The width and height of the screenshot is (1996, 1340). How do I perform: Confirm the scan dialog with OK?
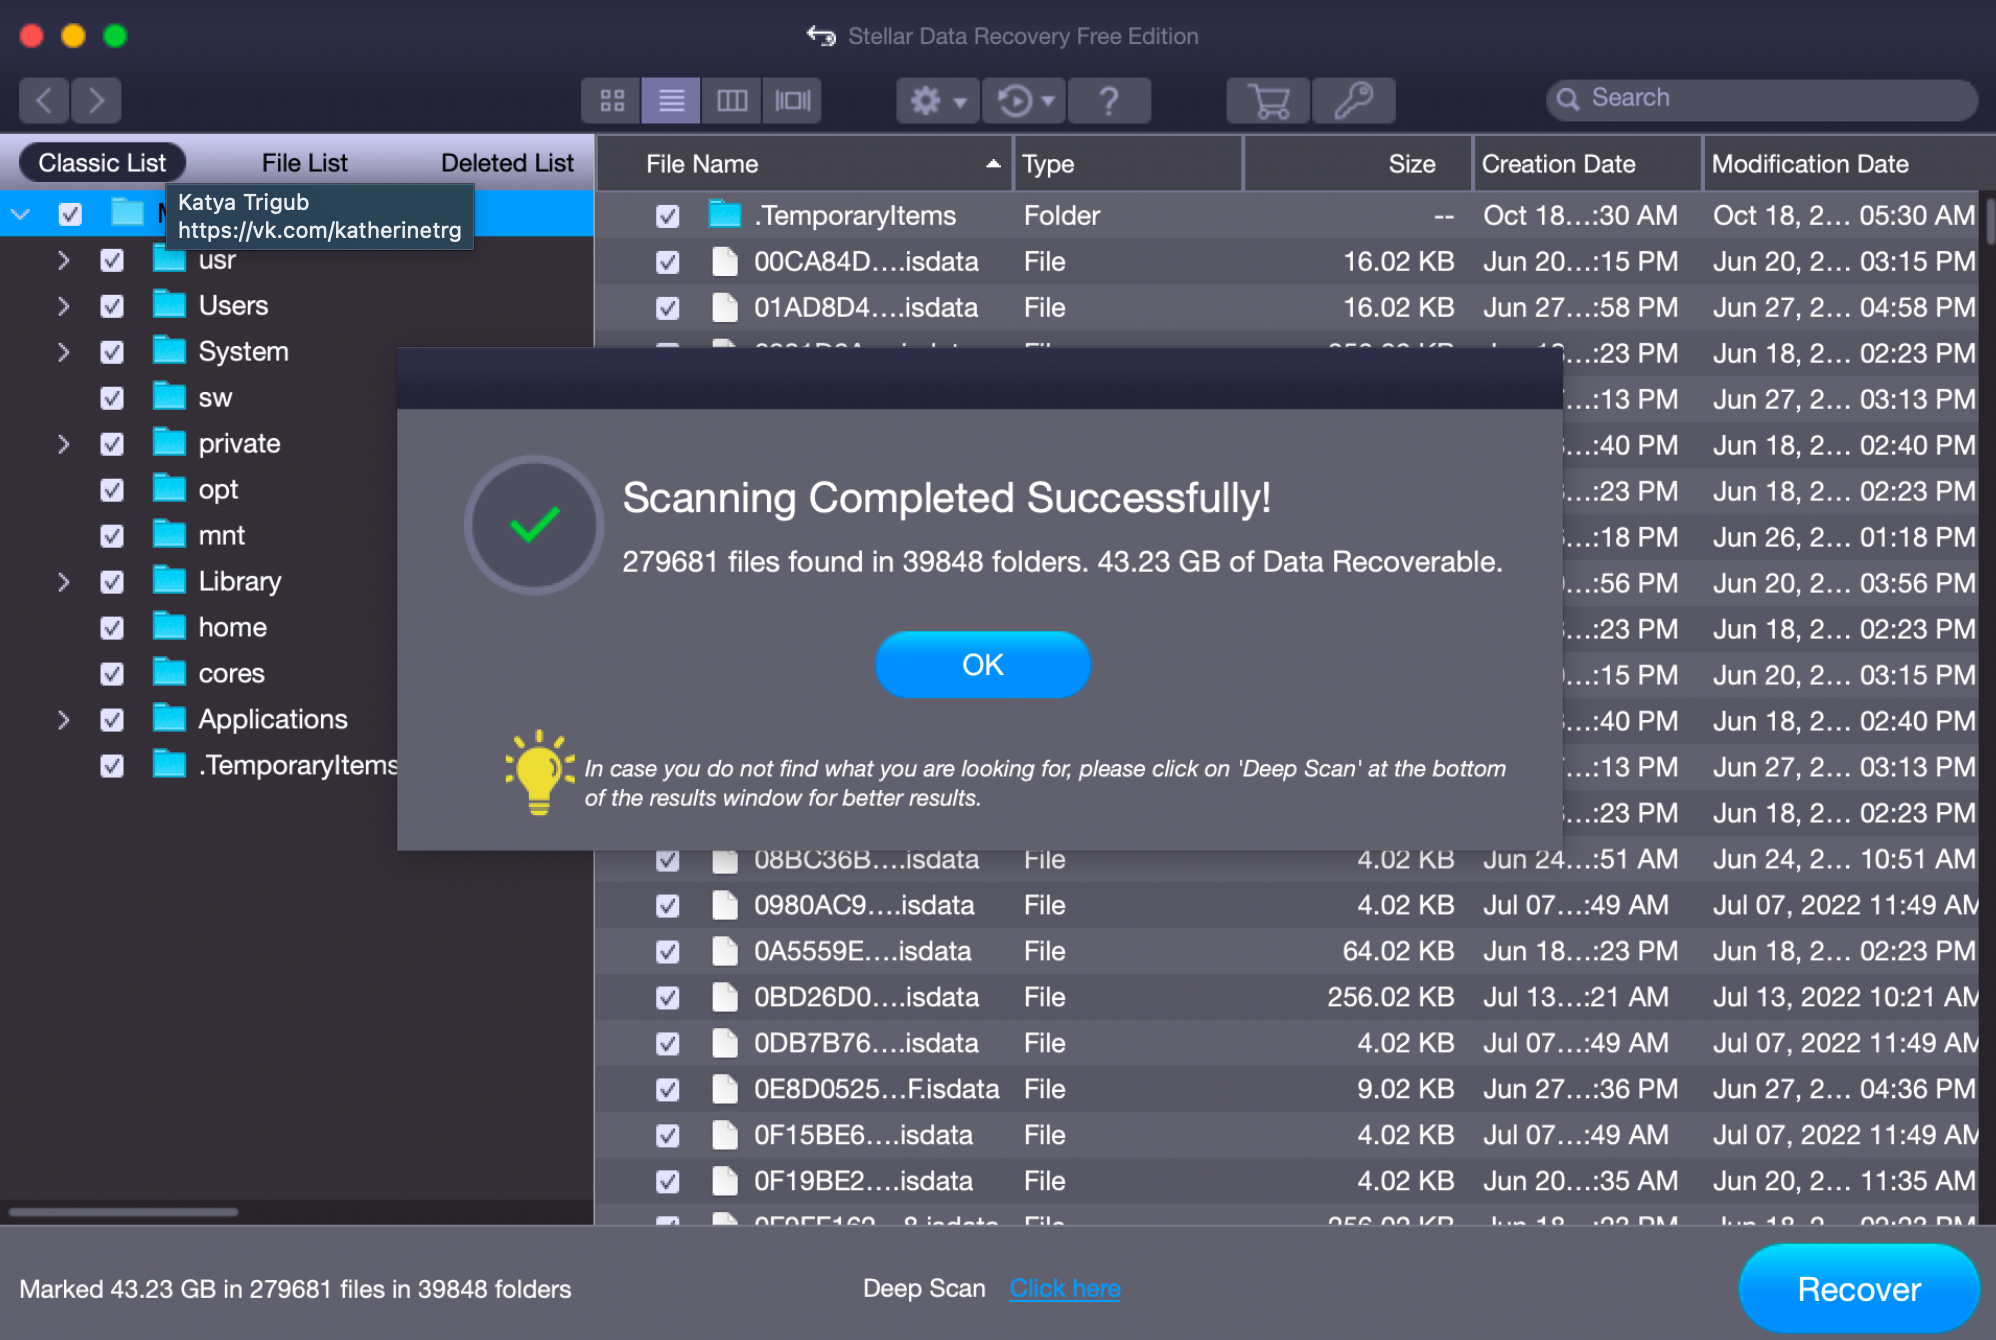click(x=982, y=665)
